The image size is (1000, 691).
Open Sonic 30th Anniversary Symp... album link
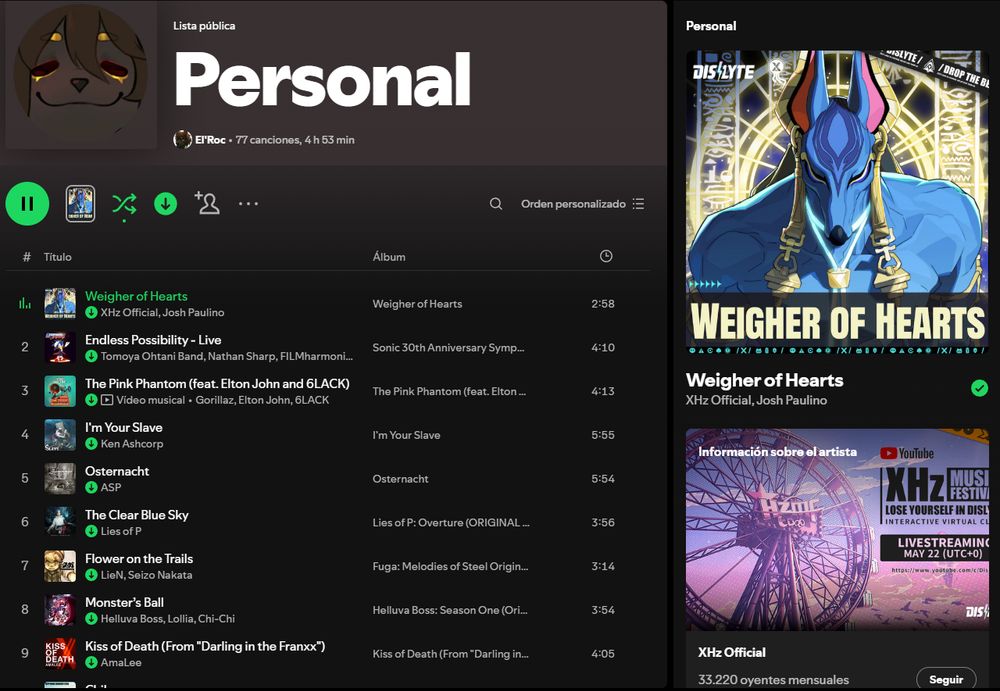[x=448, y=348]
